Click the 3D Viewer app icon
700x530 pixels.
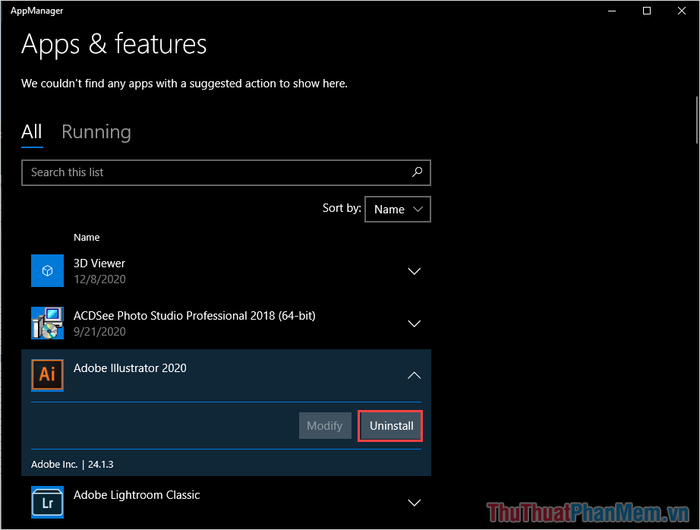click(47, 271)
